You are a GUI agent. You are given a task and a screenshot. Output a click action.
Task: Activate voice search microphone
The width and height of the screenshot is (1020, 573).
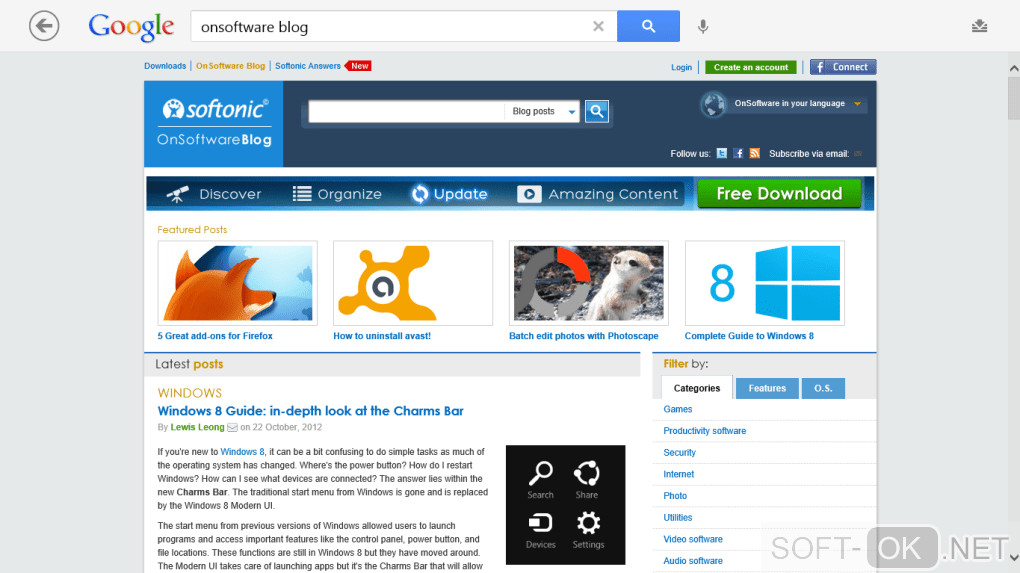[x=703, y=26]
